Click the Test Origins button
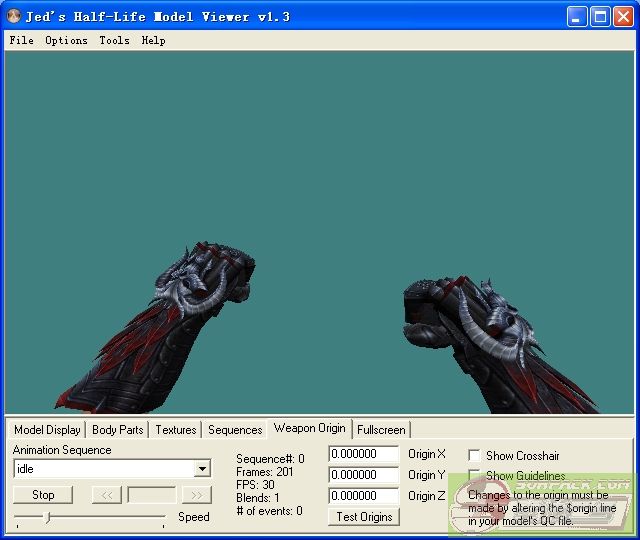 pyautogui.click(x=364, y=517)
